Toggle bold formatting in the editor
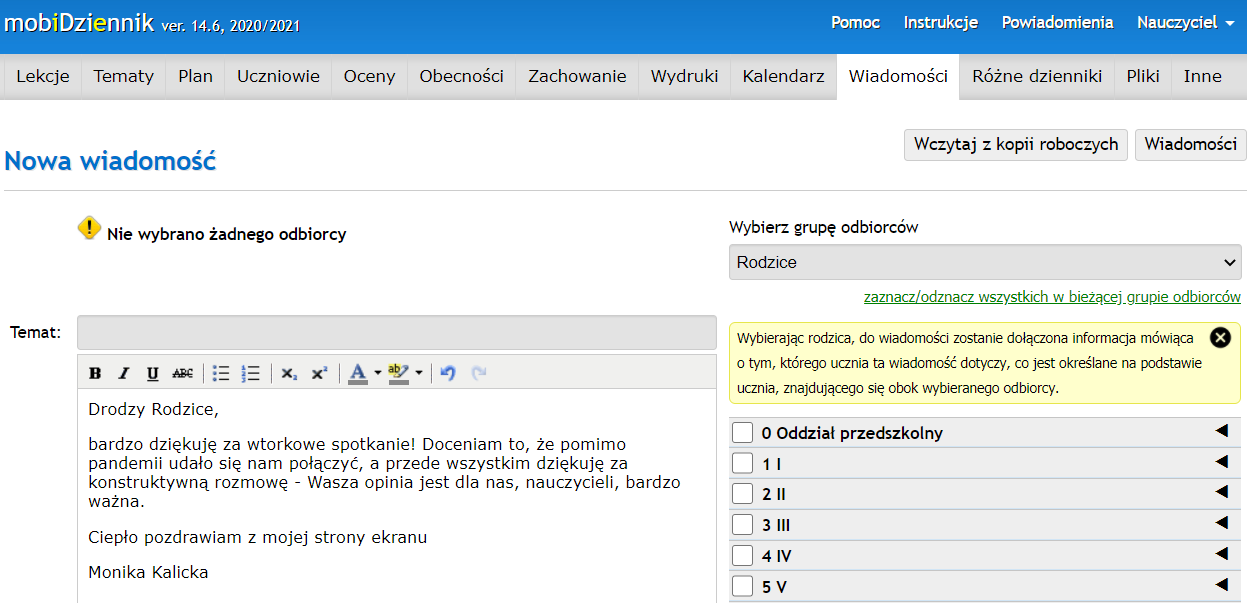The image size is (1247, 603). [95, 373]
